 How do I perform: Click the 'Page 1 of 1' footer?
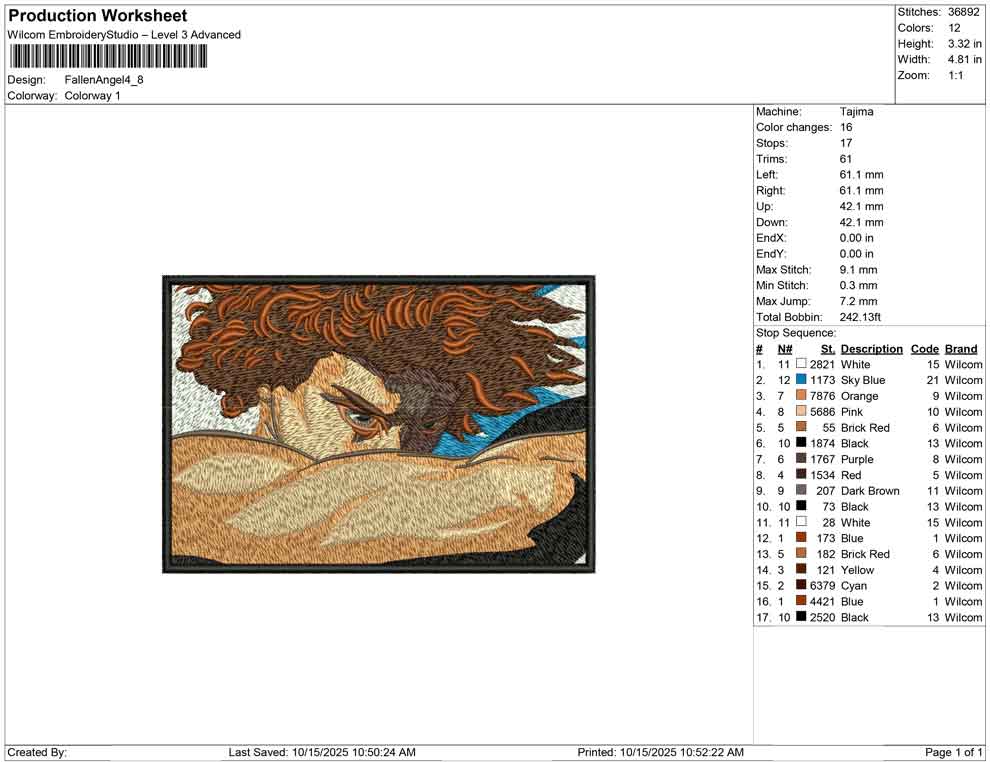(x=953, y=752)
